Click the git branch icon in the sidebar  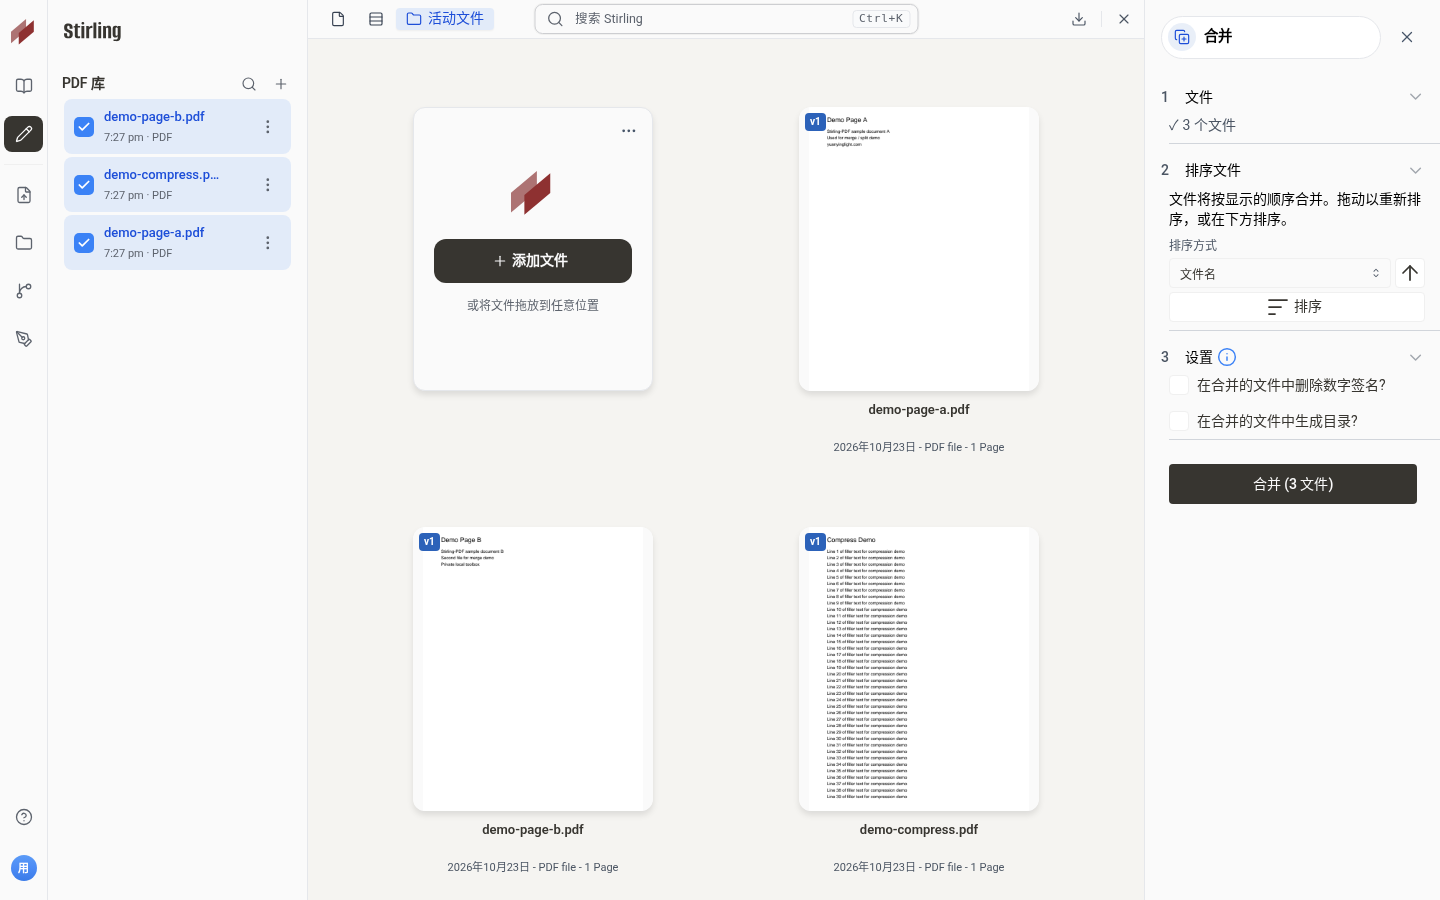pos(24,291)
